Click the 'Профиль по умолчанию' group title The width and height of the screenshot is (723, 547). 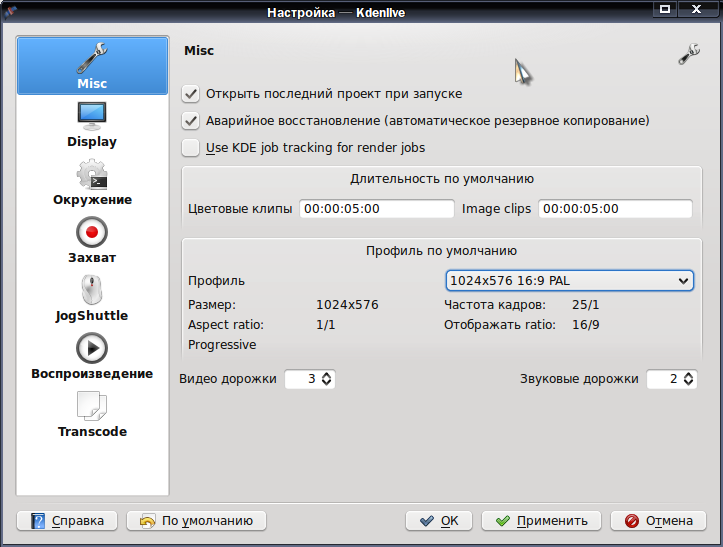coord(441,251)
